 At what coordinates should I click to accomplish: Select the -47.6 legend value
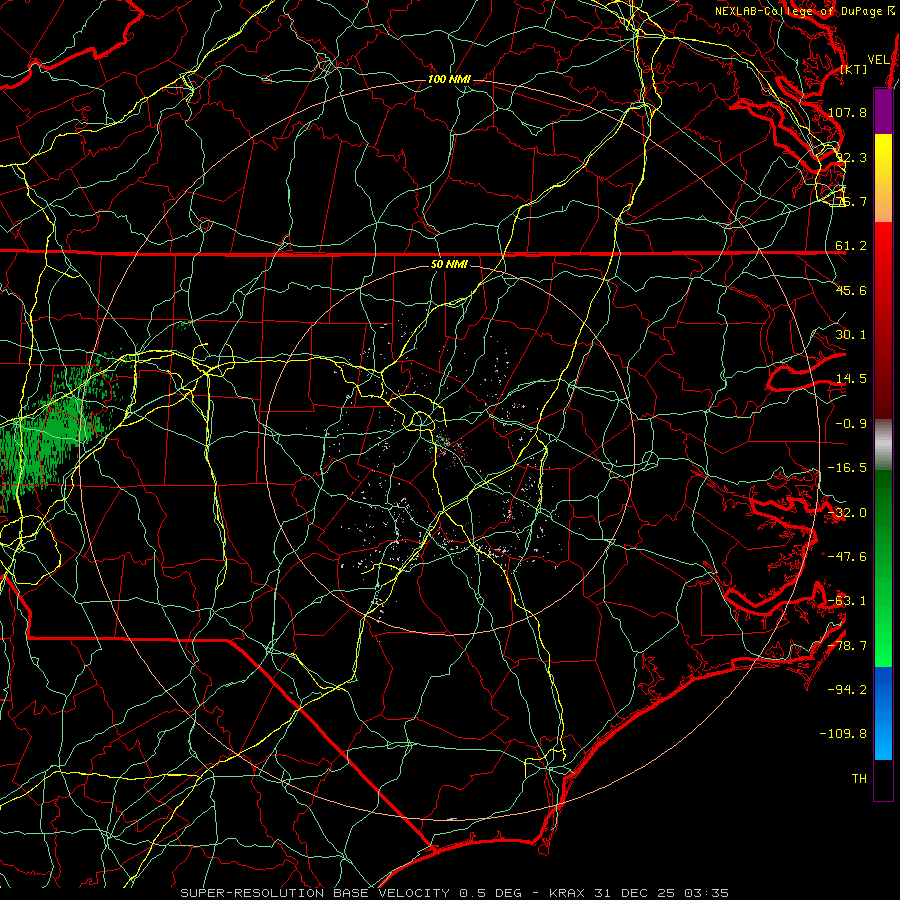tap(847, 557)
